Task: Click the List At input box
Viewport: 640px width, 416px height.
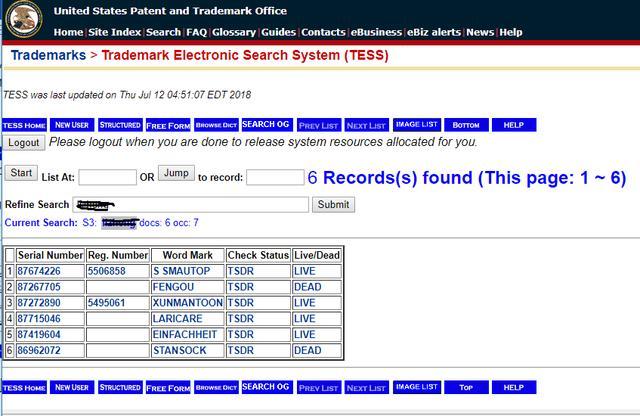Action: 107,177
